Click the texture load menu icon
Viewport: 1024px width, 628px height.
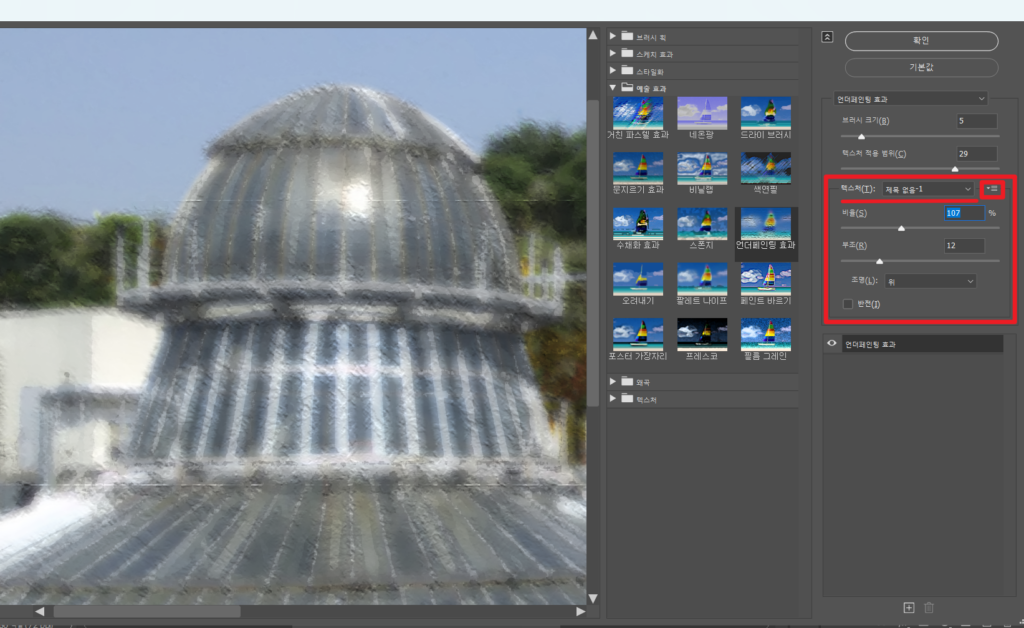tap(993, 188)
